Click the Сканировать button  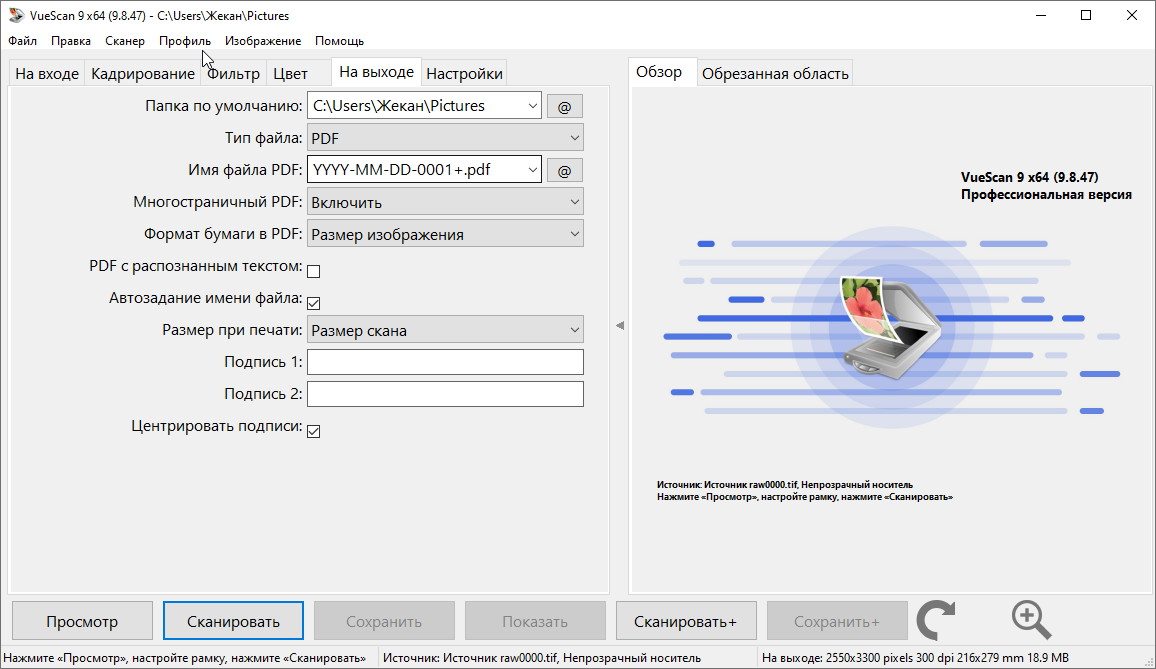click(x=233, y=621)
